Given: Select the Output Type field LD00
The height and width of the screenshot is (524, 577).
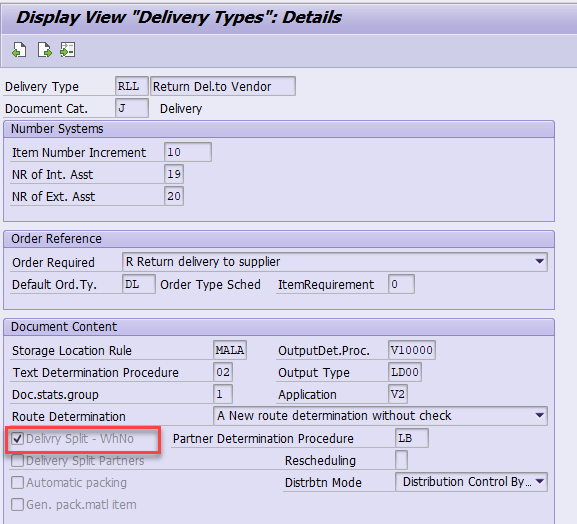Looking at the screenshot, I should coord(405,372).
